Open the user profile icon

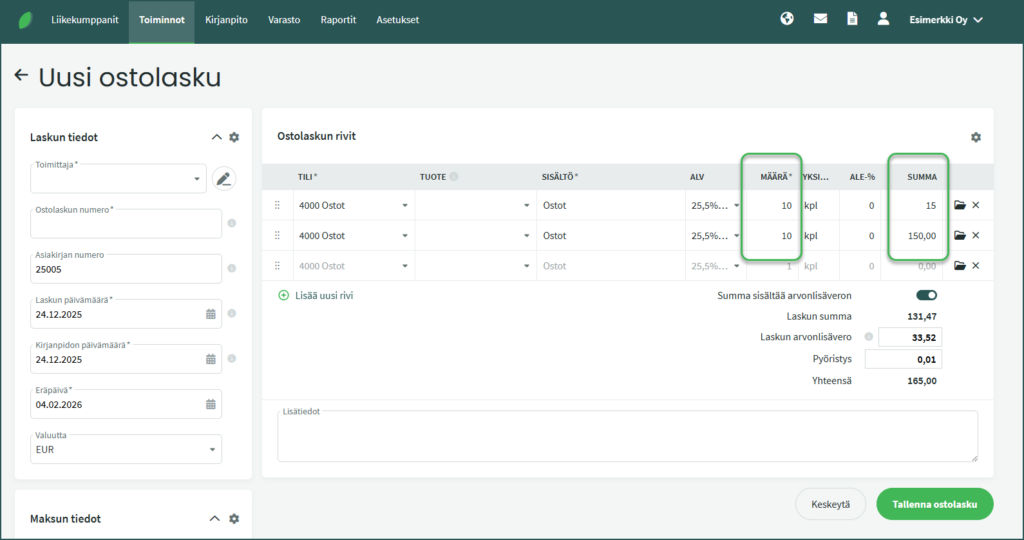coord(883,19)
